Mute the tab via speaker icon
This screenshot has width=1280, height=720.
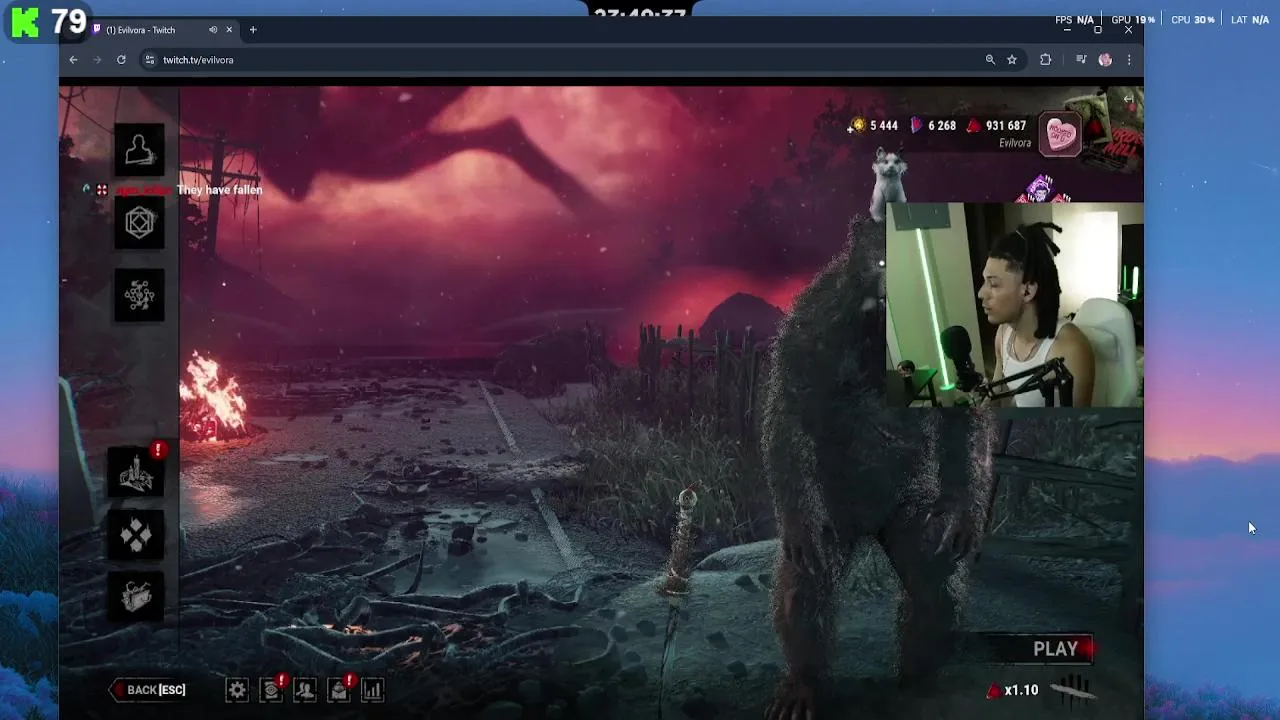pyautogui.click(x=212, y=30)
